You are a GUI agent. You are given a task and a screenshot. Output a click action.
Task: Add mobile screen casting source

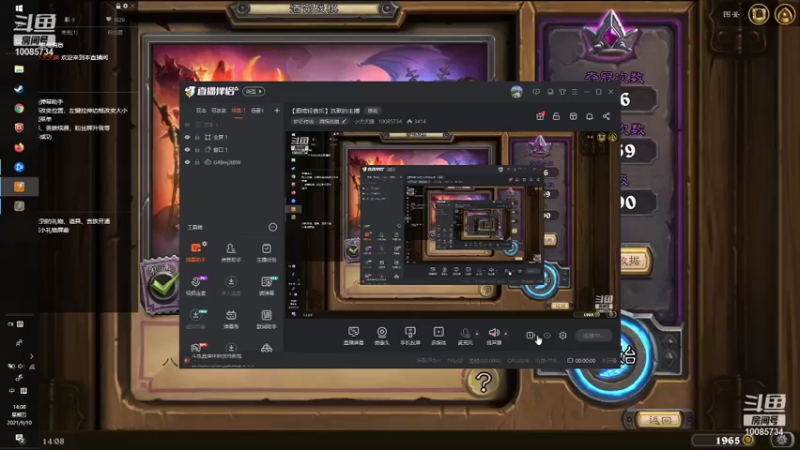pos(410,336)
